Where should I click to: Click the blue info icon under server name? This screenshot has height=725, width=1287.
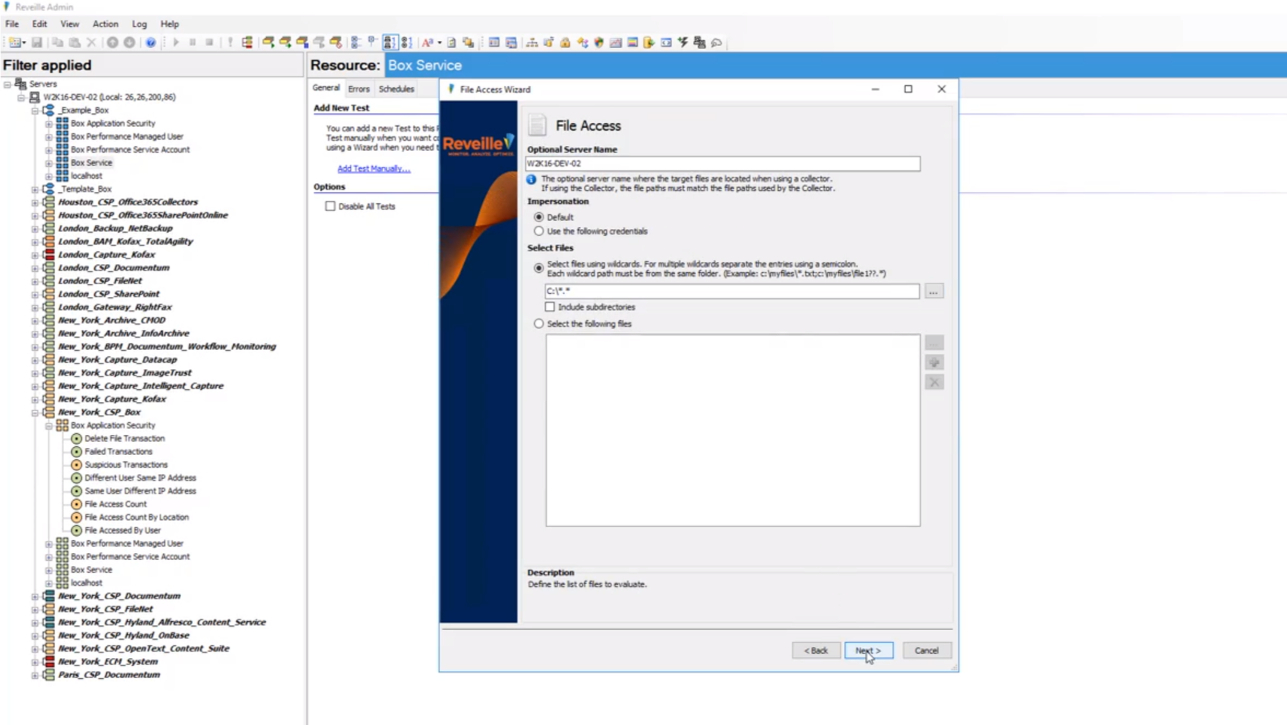pyautogui.click(x=532, y=180)
